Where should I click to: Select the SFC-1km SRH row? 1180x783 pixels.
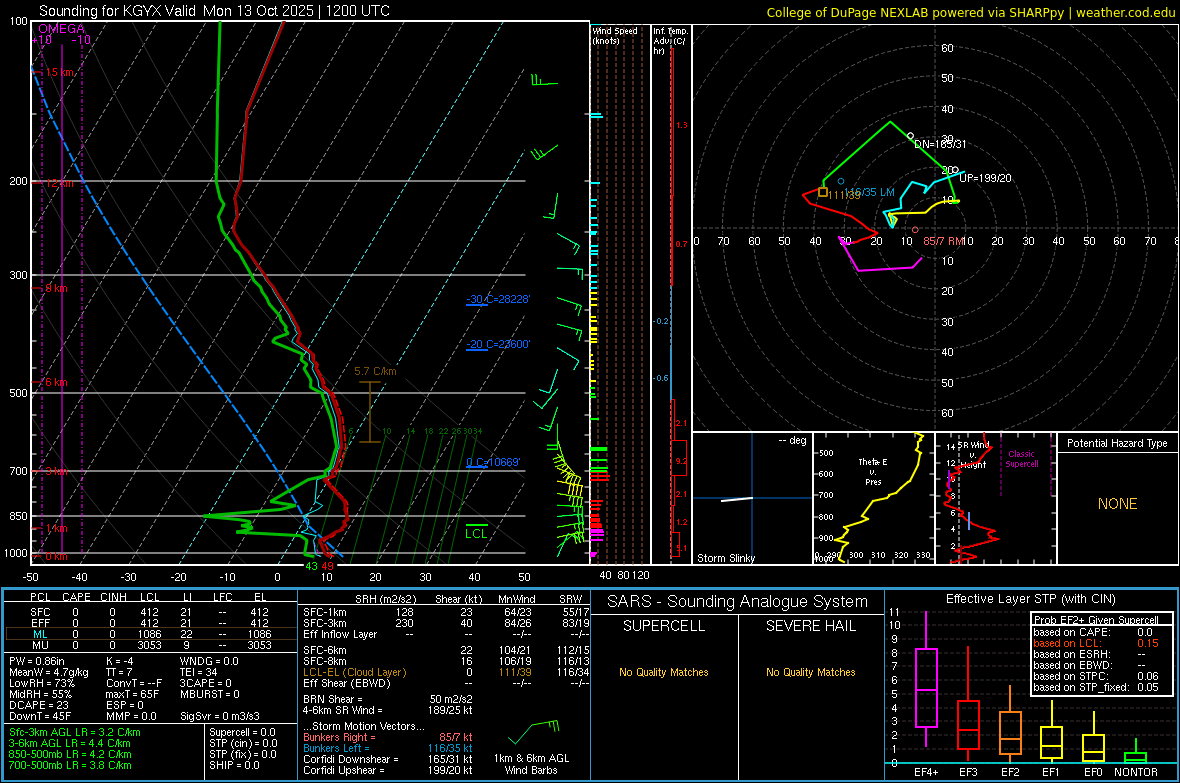(446, 612)
